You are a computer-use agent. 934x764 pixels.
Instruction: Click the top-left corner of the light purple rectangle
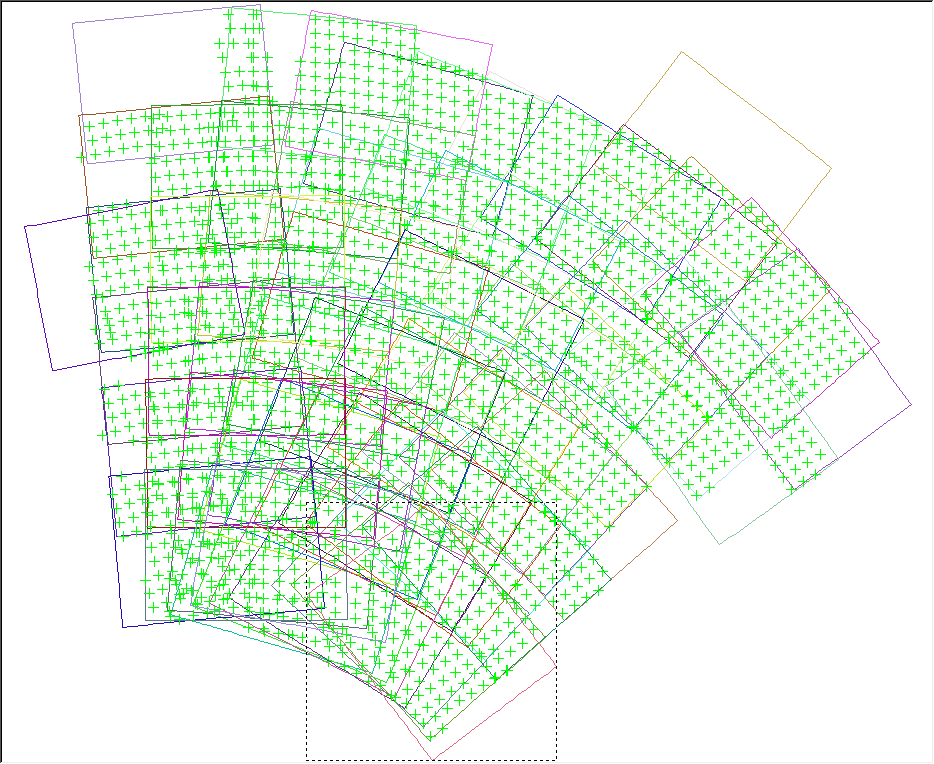tap(73, 23)
